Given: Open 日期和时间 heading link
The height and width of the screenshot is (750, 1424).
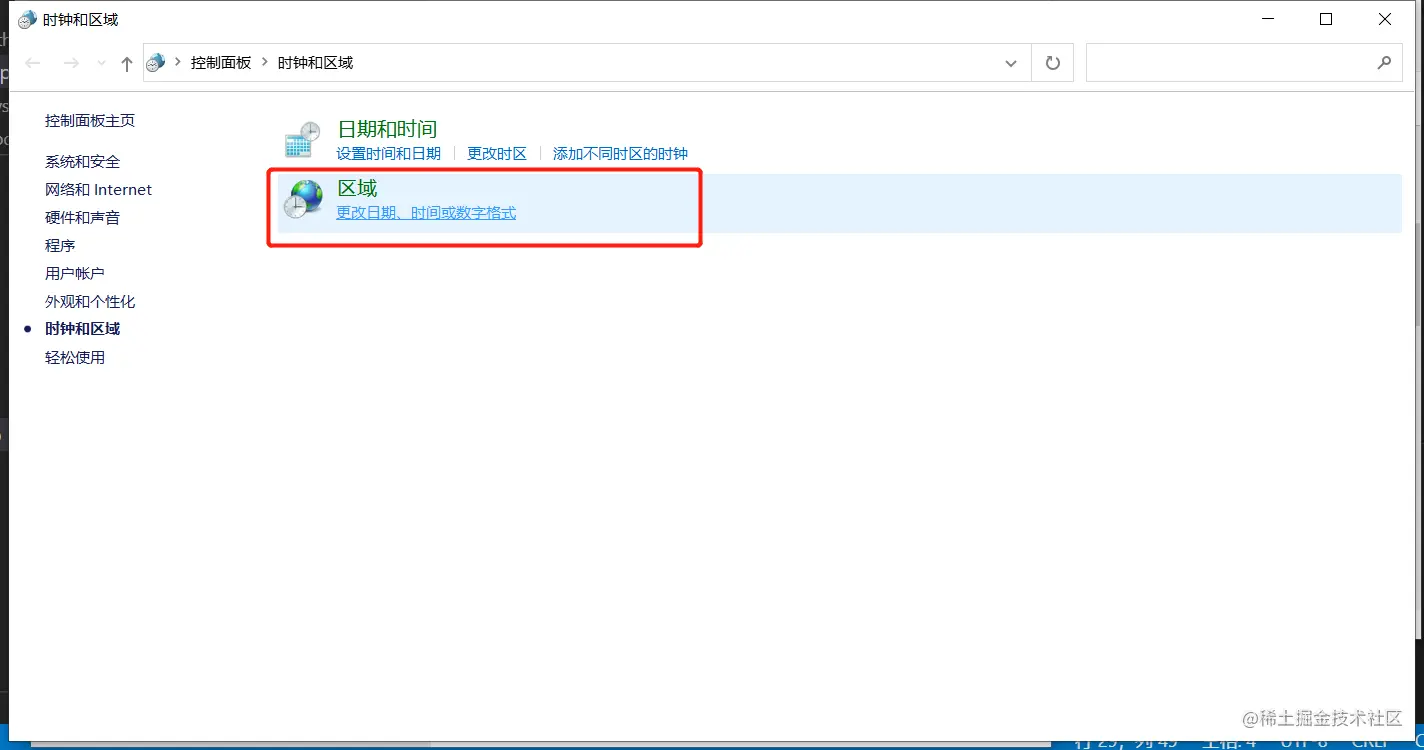Looking at the screenshot, I should tap(387, 129).
